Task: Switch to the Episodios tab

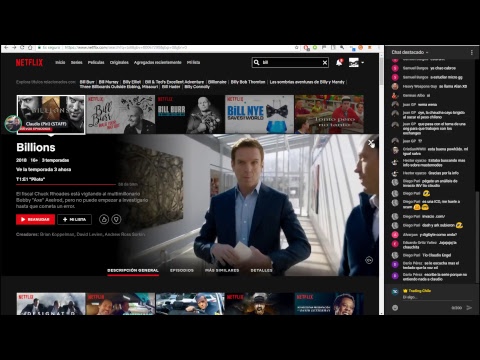Action: click(182, 270)
